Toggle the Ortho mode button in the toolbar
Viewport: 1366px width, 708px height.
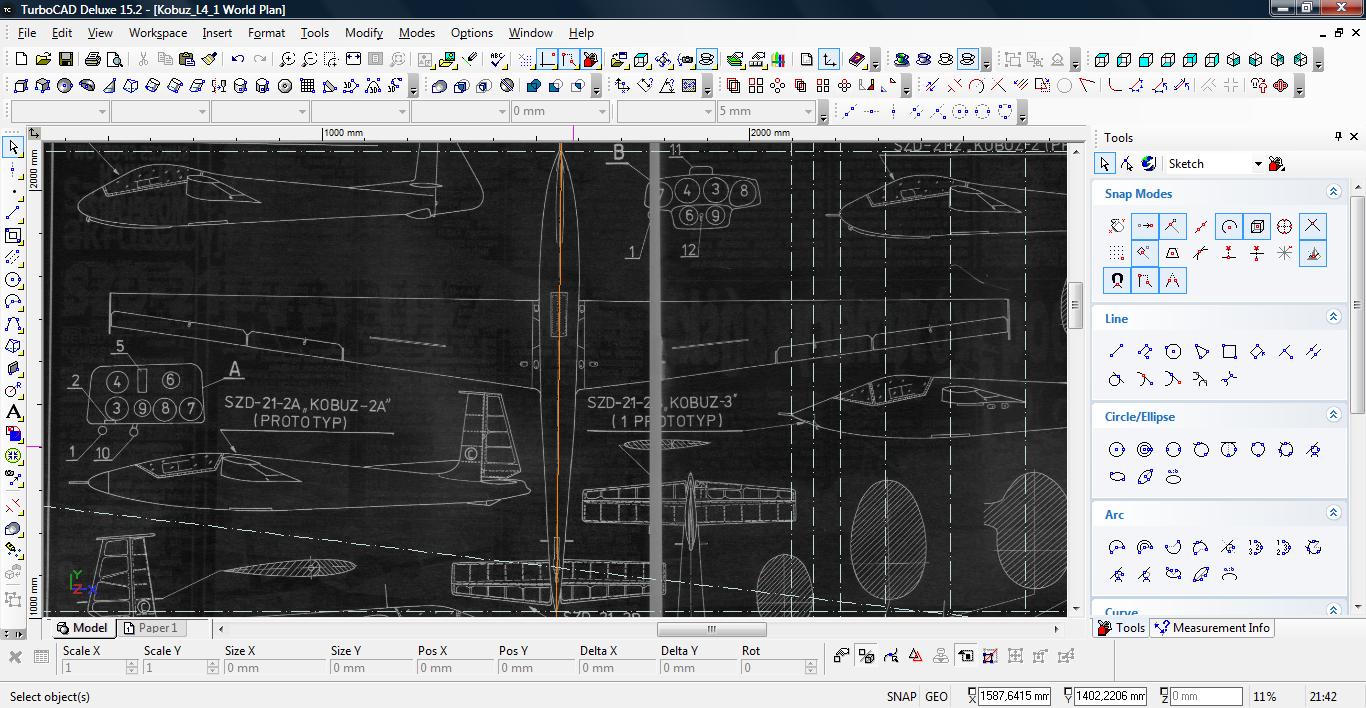coord(547,60)
